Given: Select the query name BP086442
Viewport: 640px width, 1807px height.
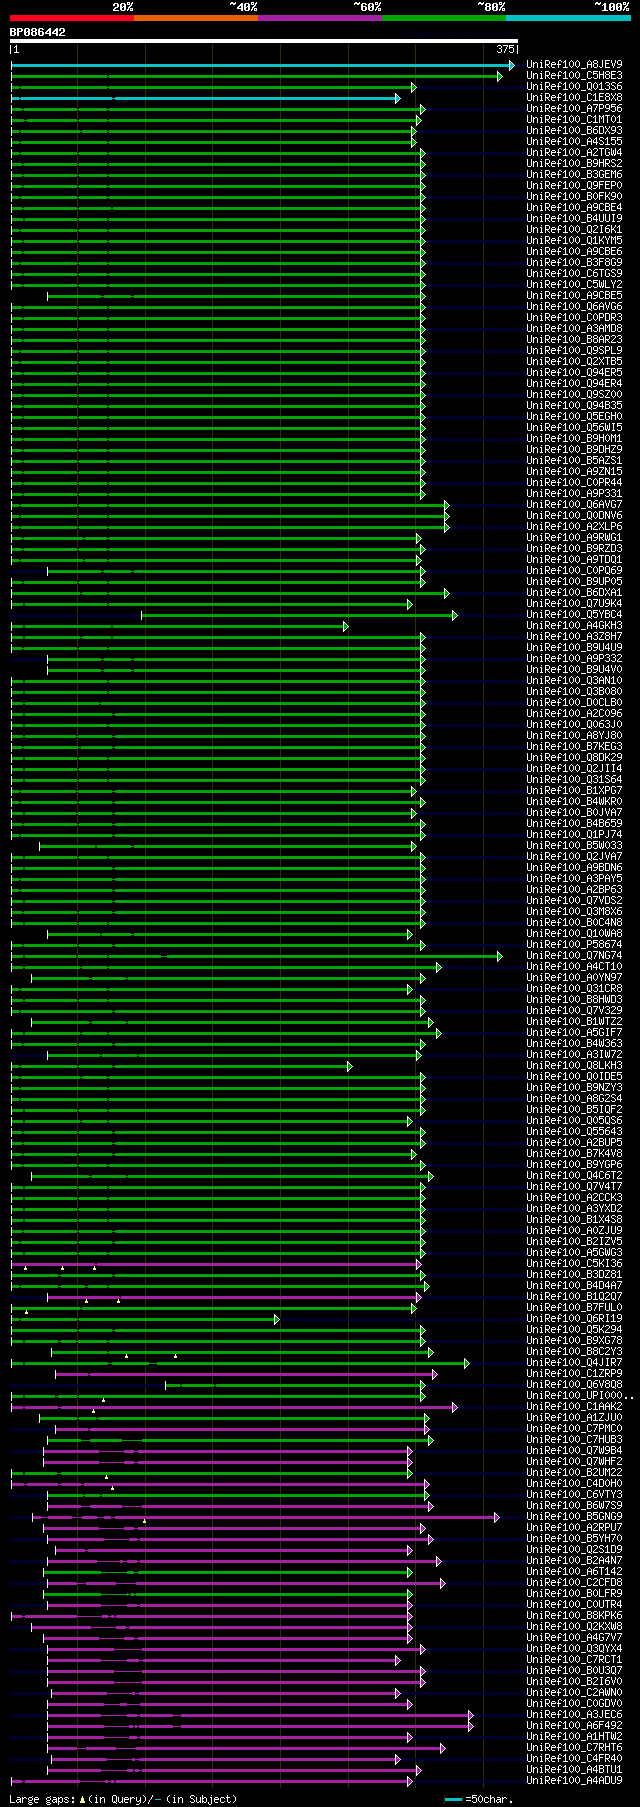Looking at the screenshot, I should (x=38, y=32).
